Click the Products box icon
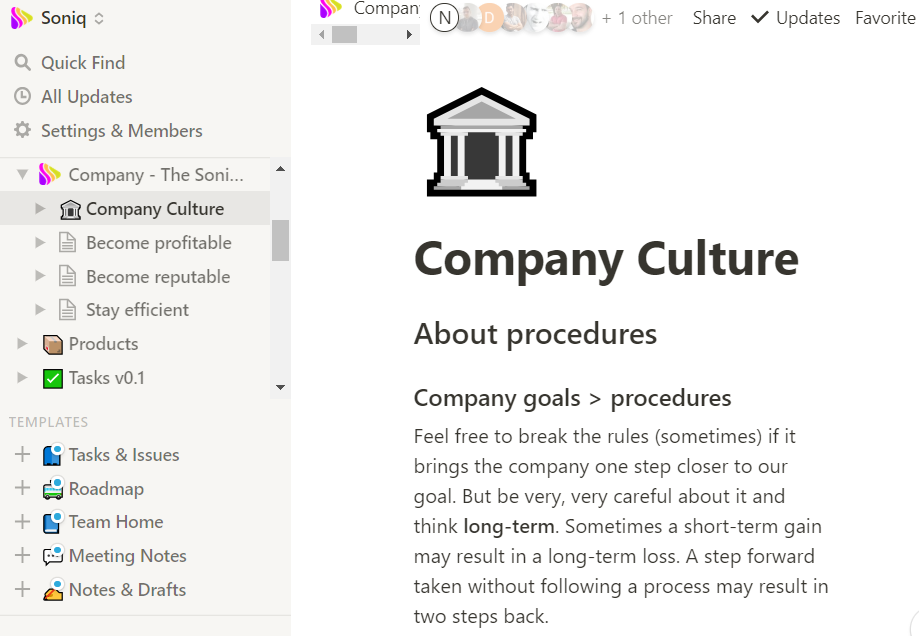The height and width of the screenshot is (636, 919). click(53, 344)
